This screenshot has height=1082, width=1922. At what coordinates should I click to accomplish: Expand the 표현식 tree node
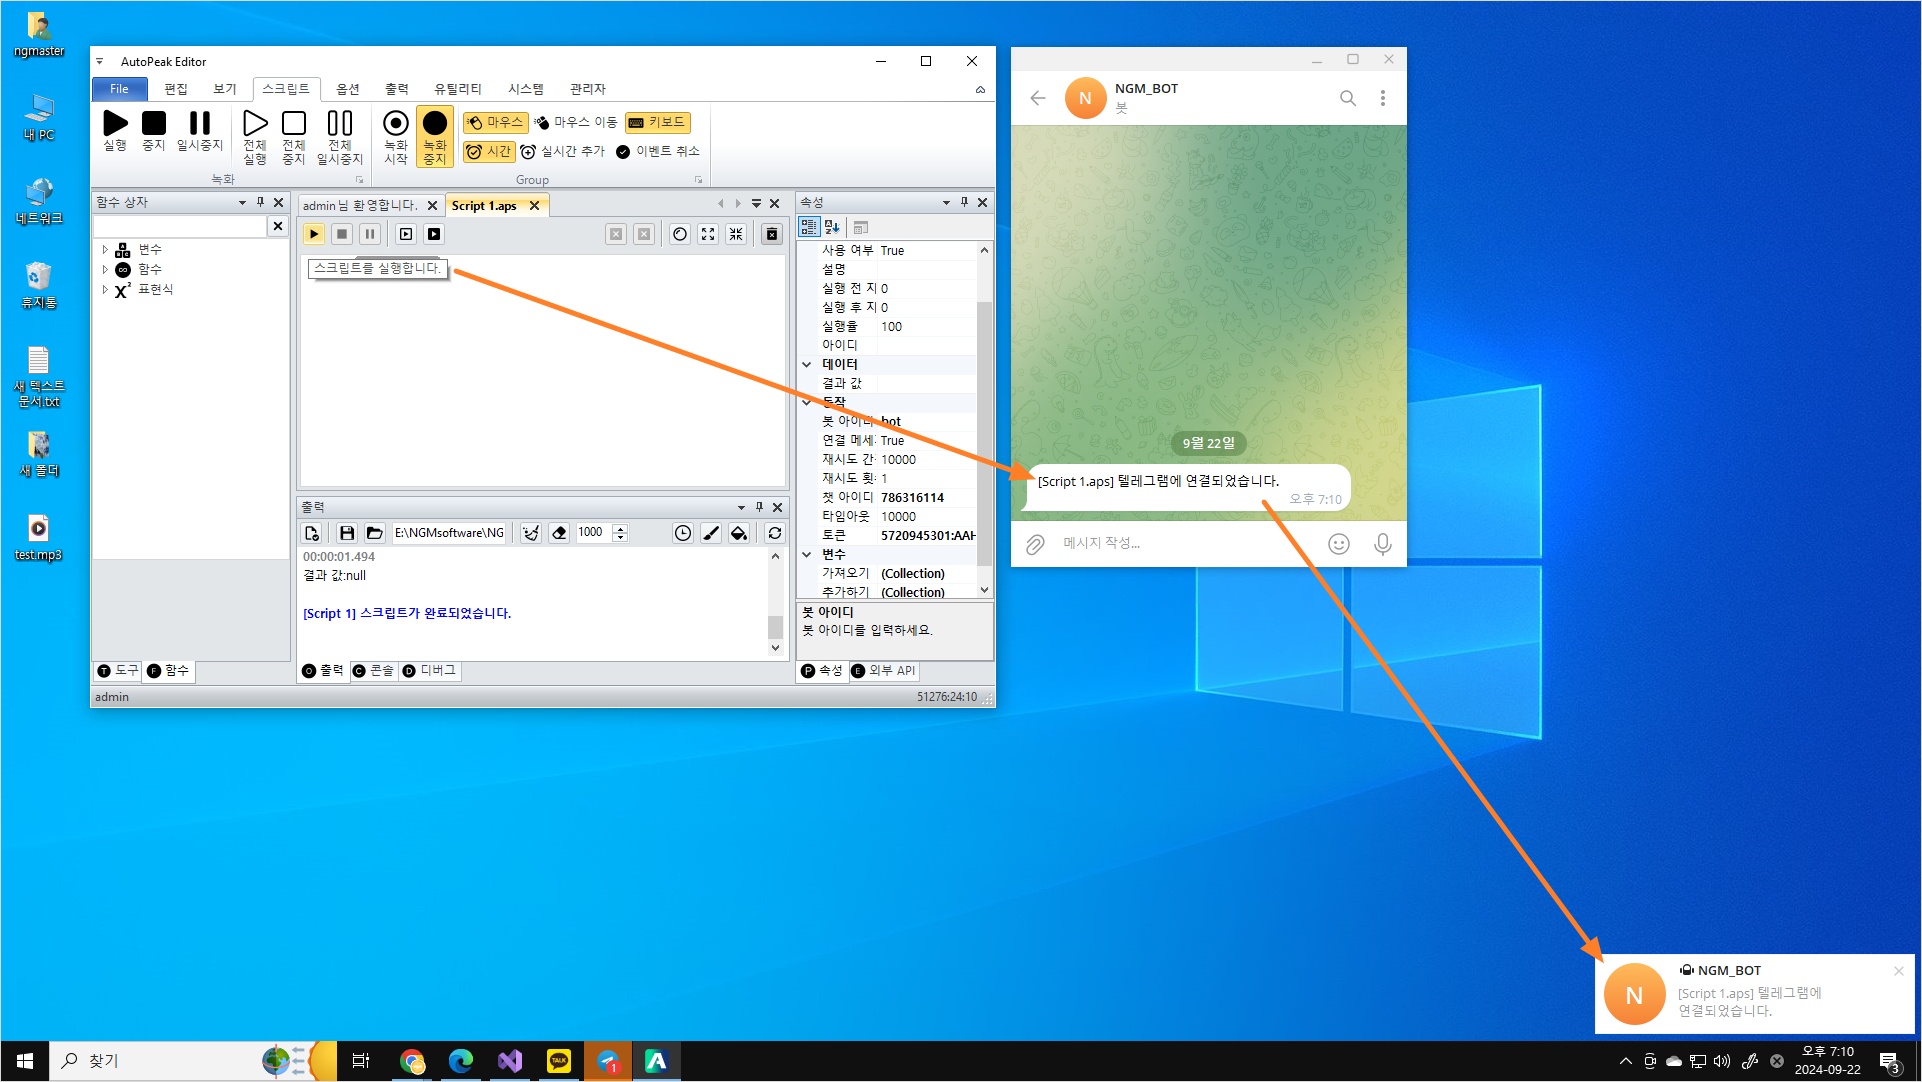105,289
